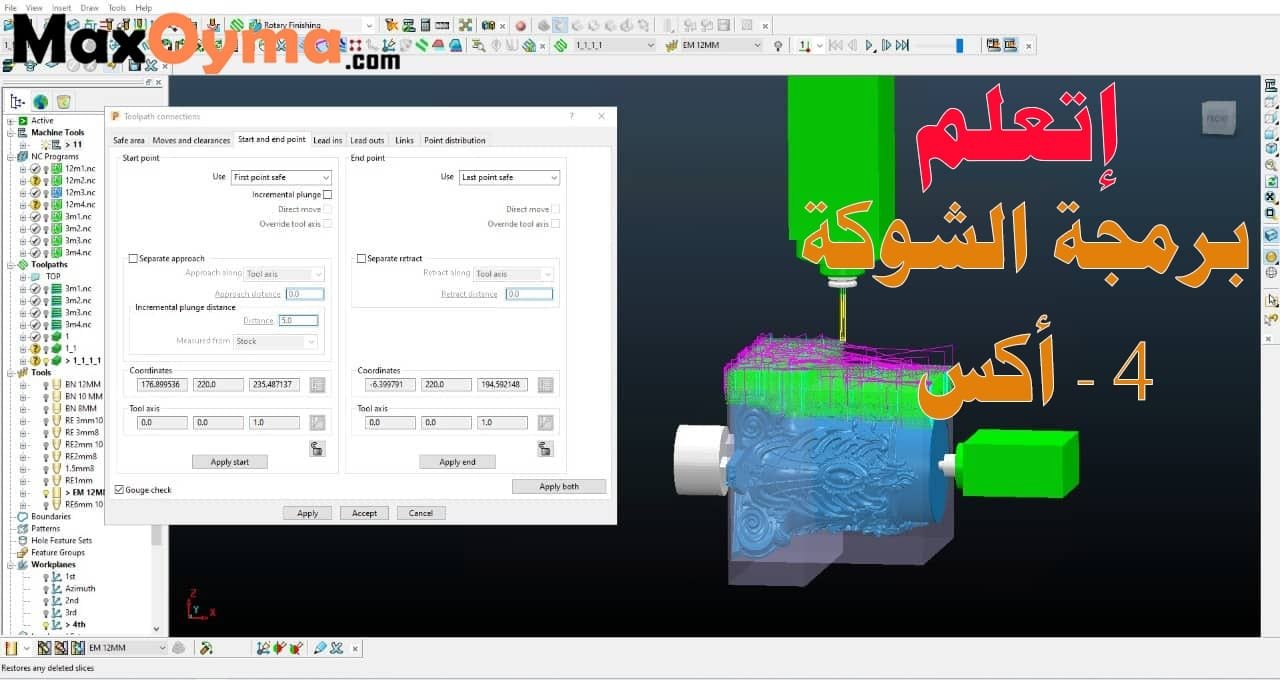
Task: Click the ISO view cube in viewport
Action: (x=1217, y=117)
